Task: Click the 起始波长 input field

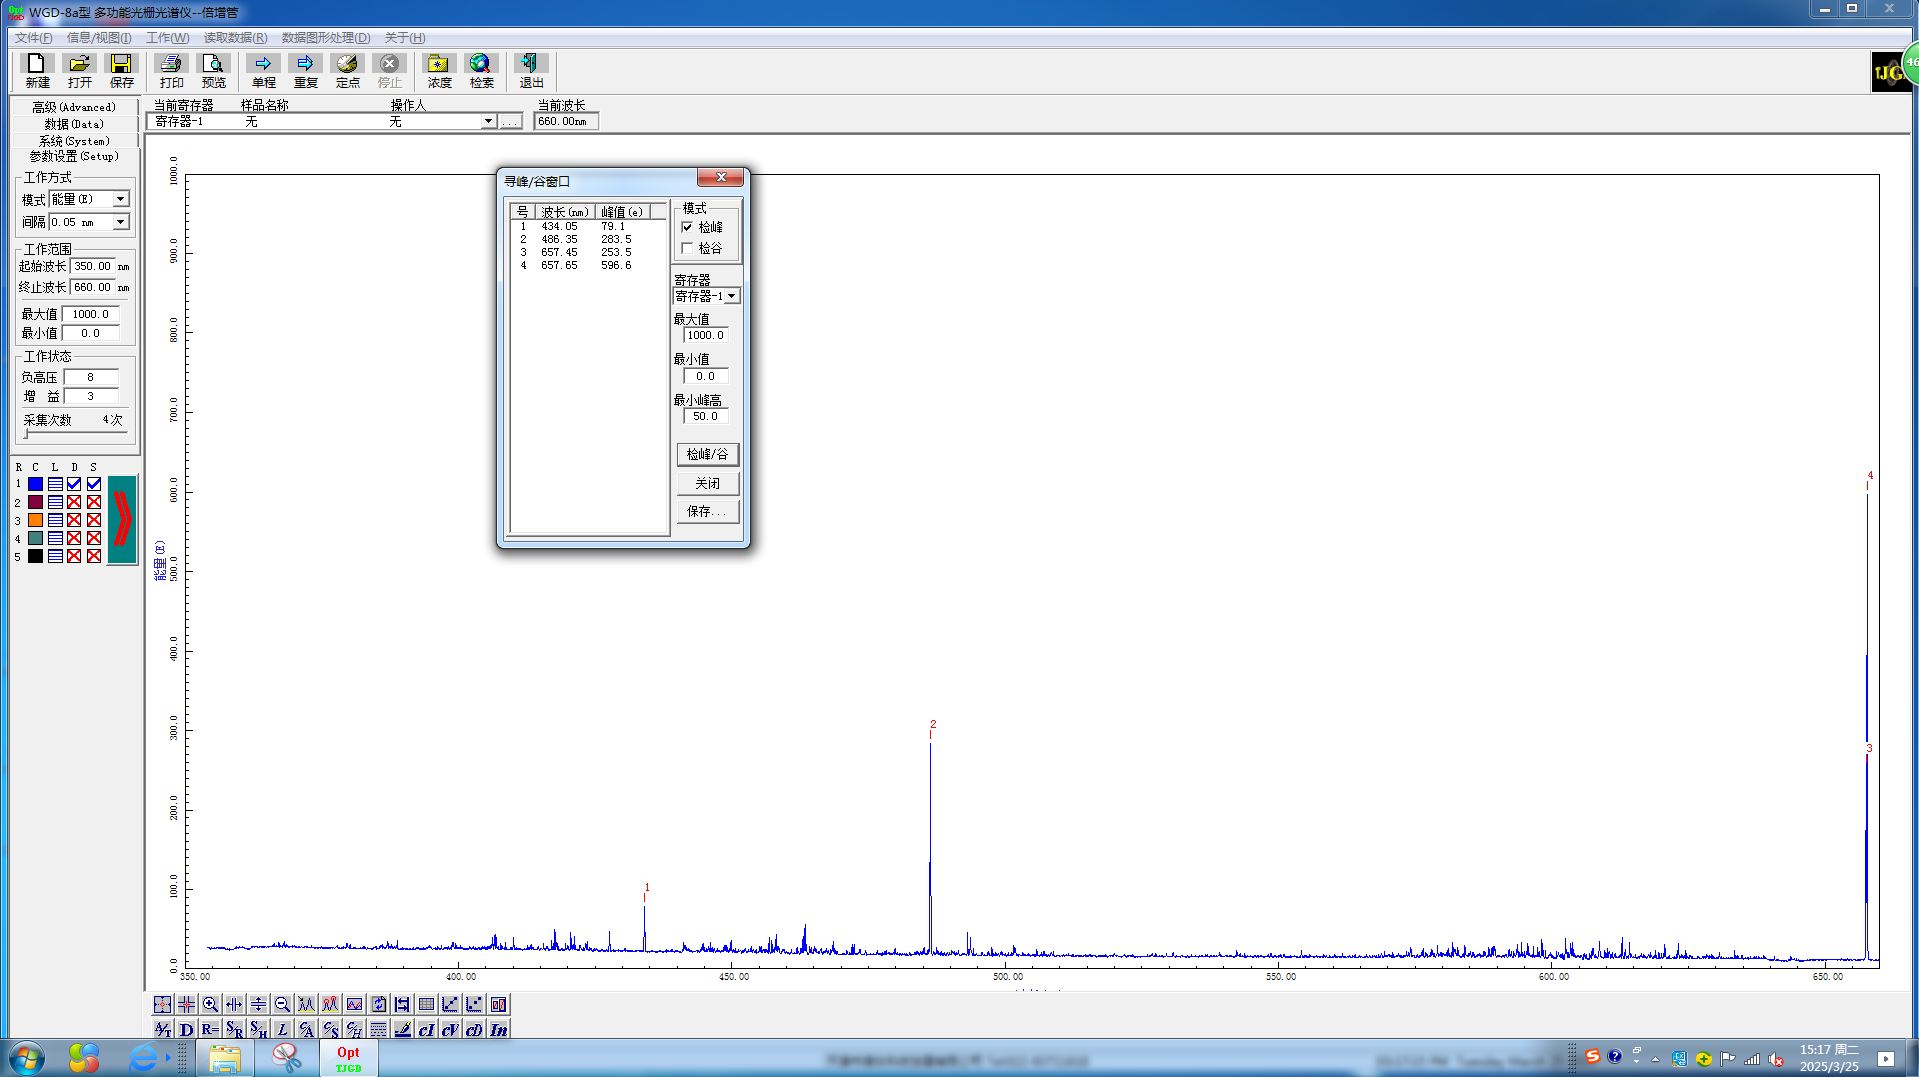Action: pos(92,266)
